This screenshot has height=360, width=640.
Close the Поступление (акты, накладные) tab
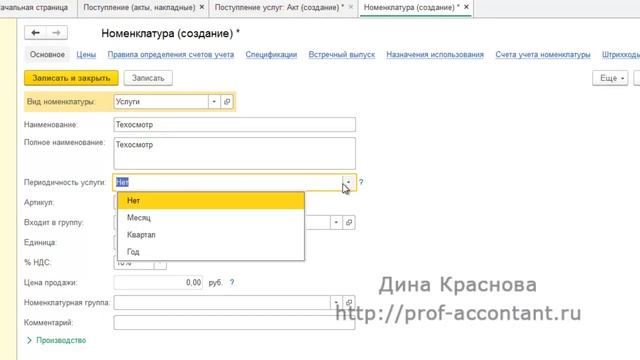(202, 7)
